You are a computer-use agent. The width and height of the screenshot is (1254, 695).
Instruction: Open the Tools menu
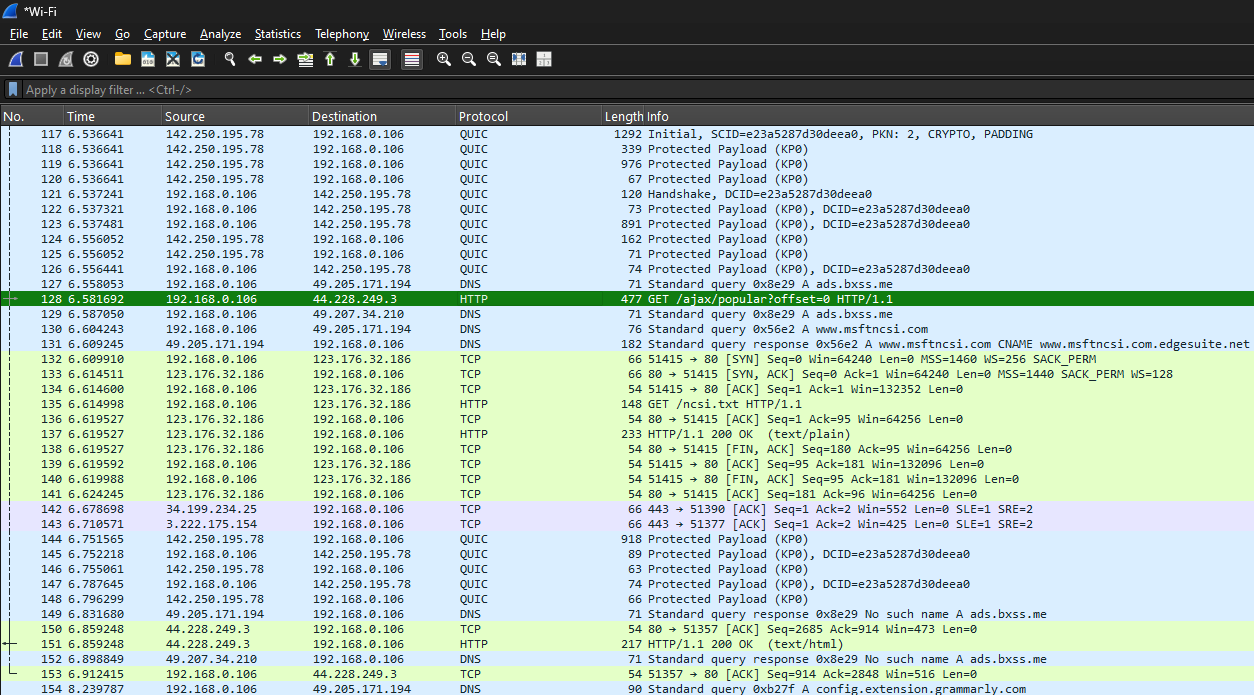(453, 34)
